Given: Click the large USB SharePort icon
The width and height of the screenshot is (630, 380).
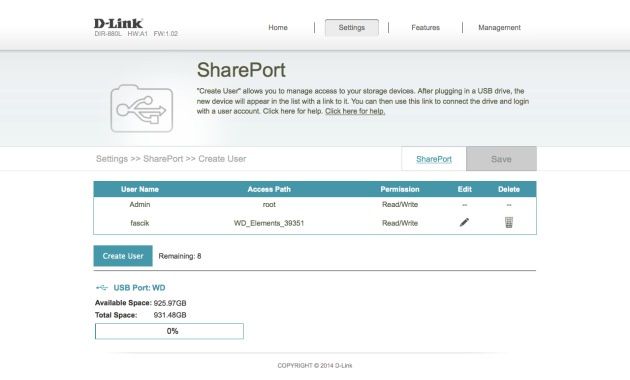Looking at the screenshot, I should (141, 108).
